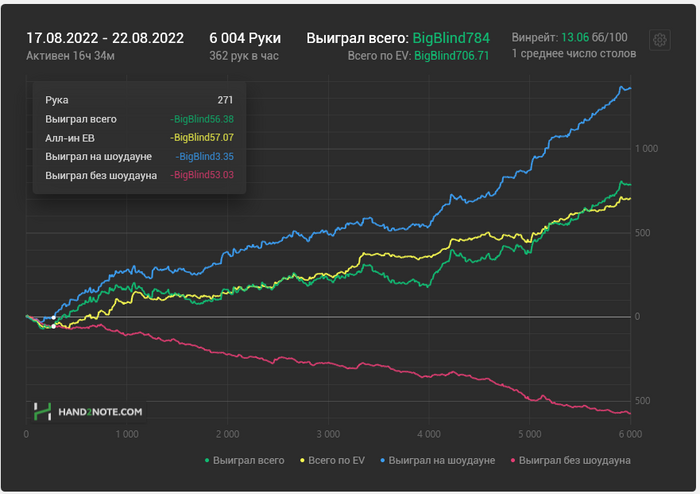Click the date range 17.08.2022 - 22.08.2022

[105, 38]
